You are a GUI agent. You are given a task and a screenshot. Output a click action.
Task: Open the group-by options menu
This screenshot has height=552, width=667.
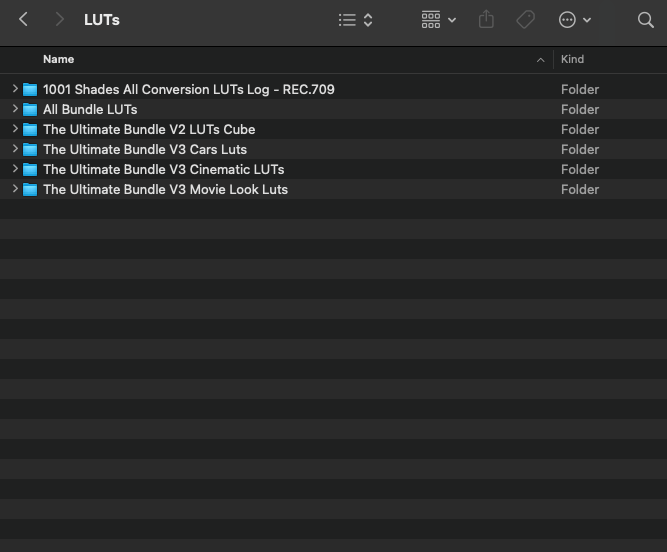point(438,20)
